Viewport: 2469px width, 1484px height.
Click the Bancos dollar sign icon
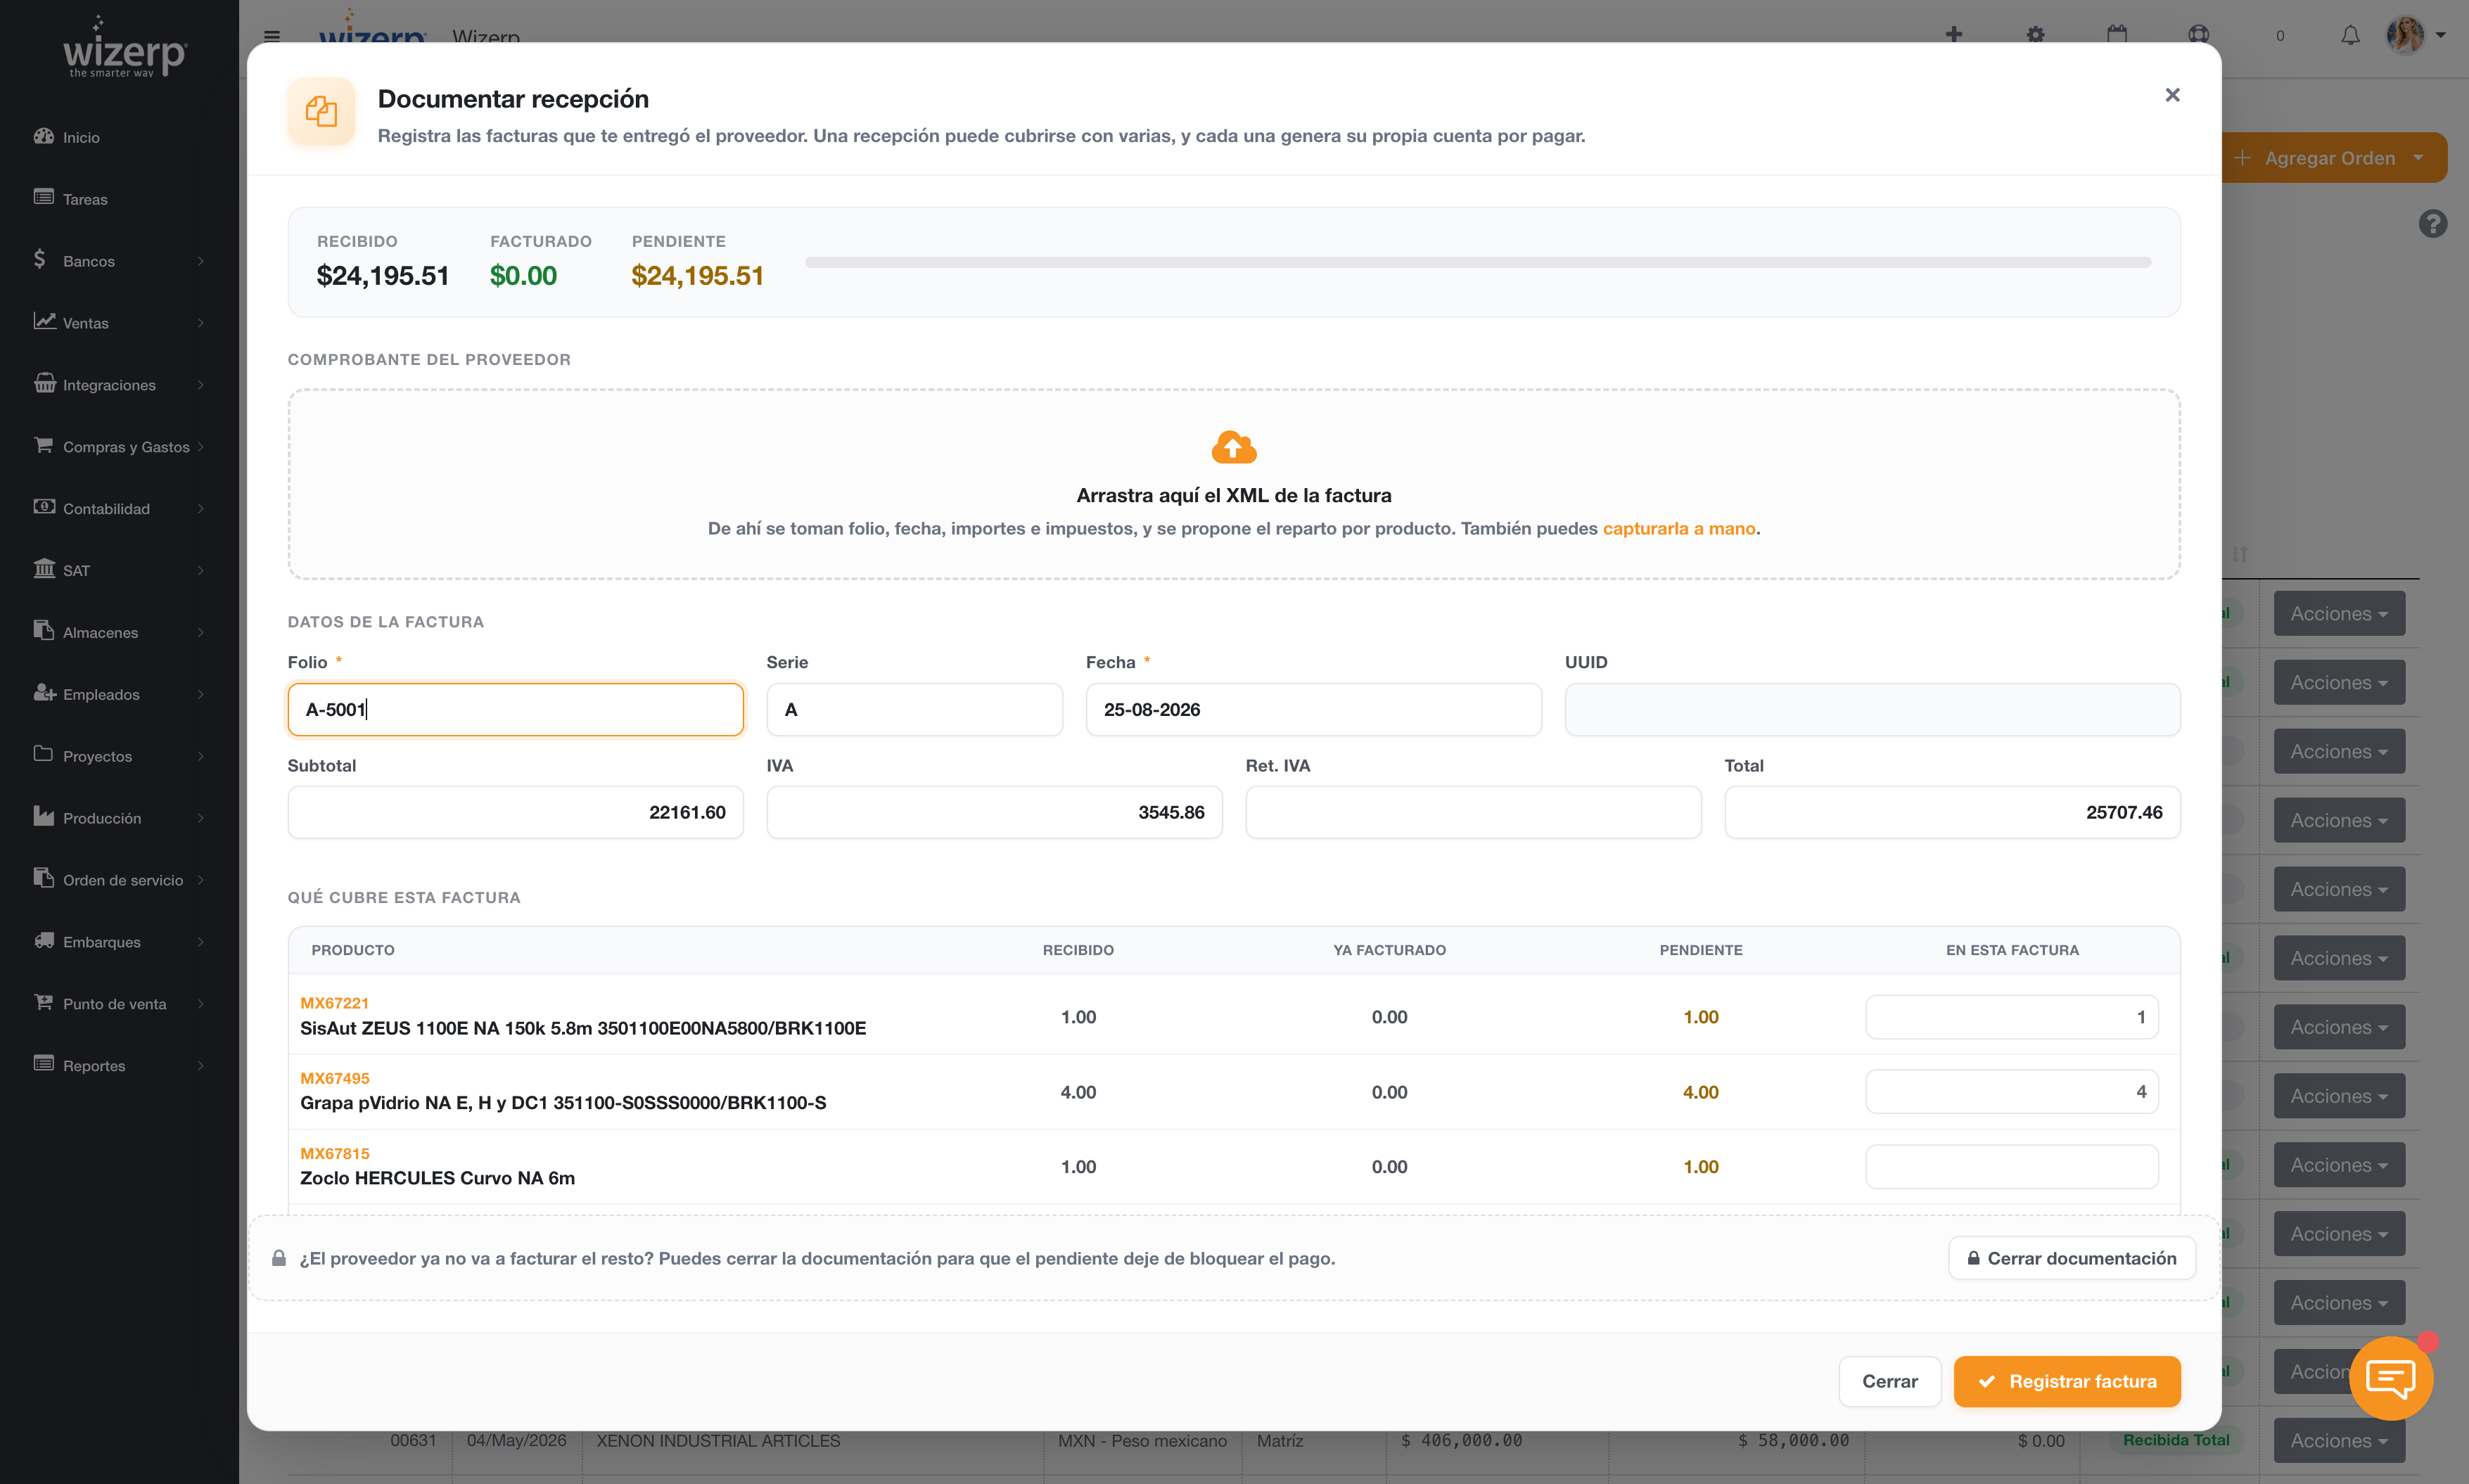tap(40, 260)
